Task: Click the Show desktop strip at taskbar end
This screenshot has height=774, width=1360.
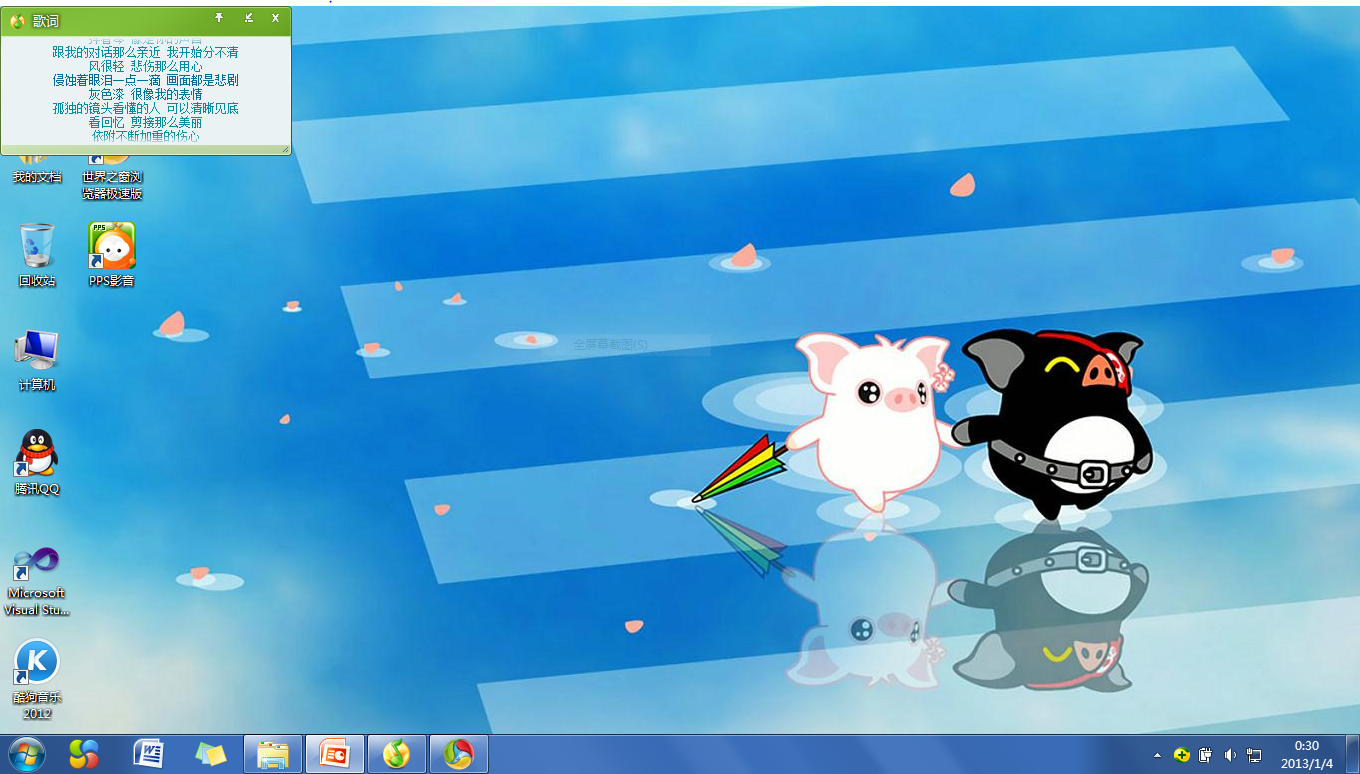Action: [1353, 754]
